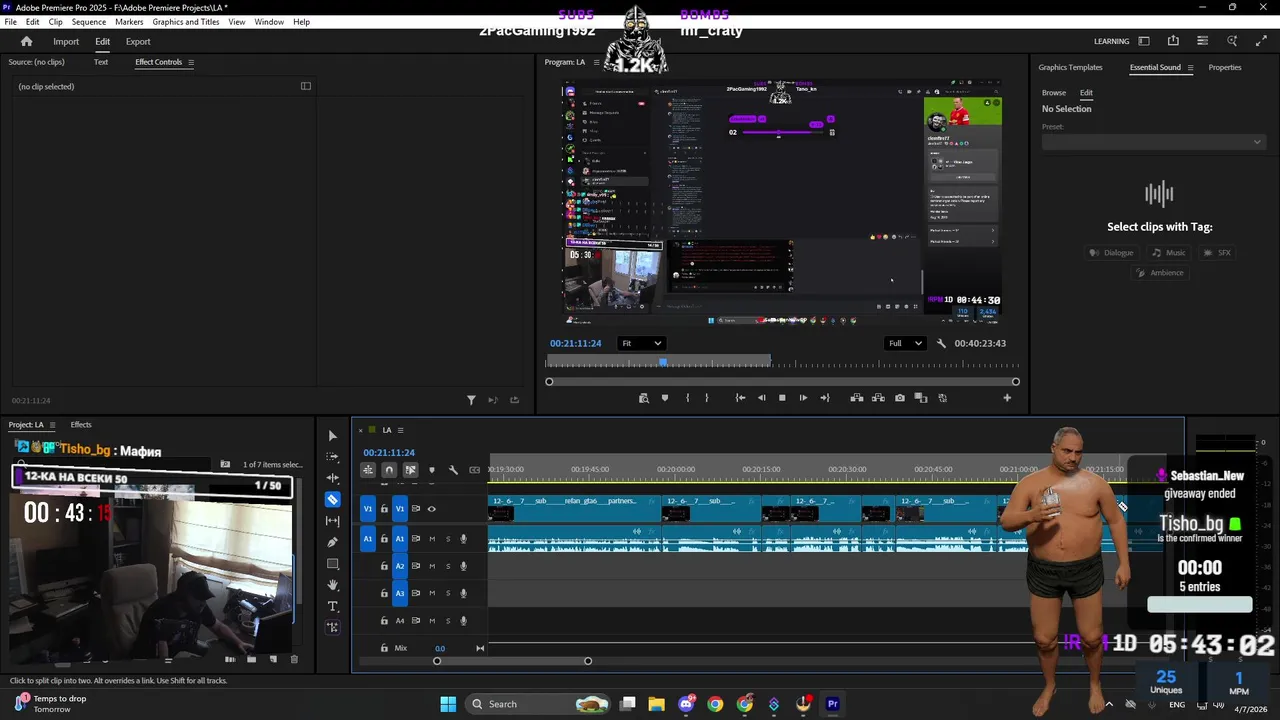Image resolution: width=1280 pixels, height=720 pixels.
Task: Select the Razor tool
Action: tap(333, 499)
